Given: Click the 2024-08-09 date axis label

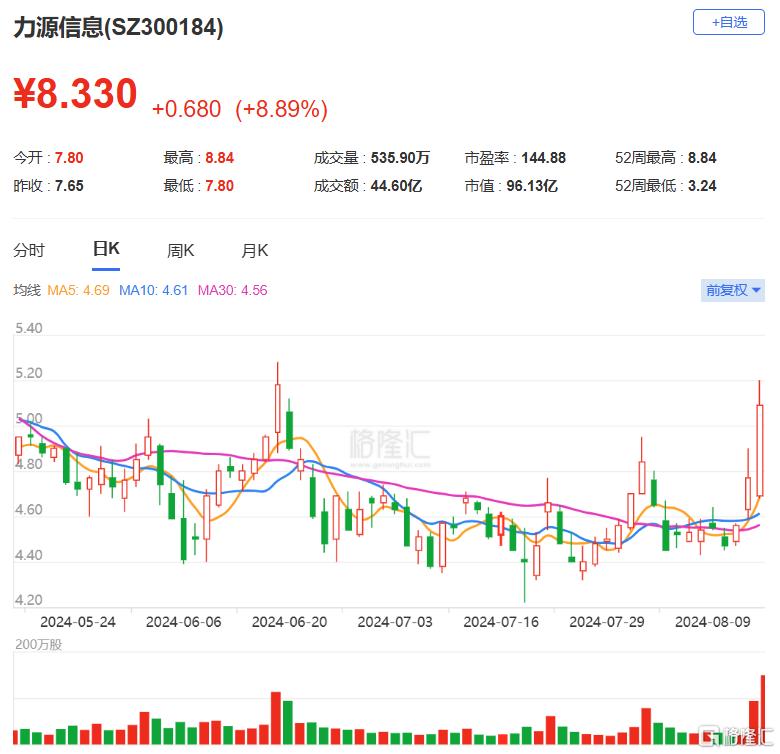Looking at the screenshot, I should (x=712, y=622).
